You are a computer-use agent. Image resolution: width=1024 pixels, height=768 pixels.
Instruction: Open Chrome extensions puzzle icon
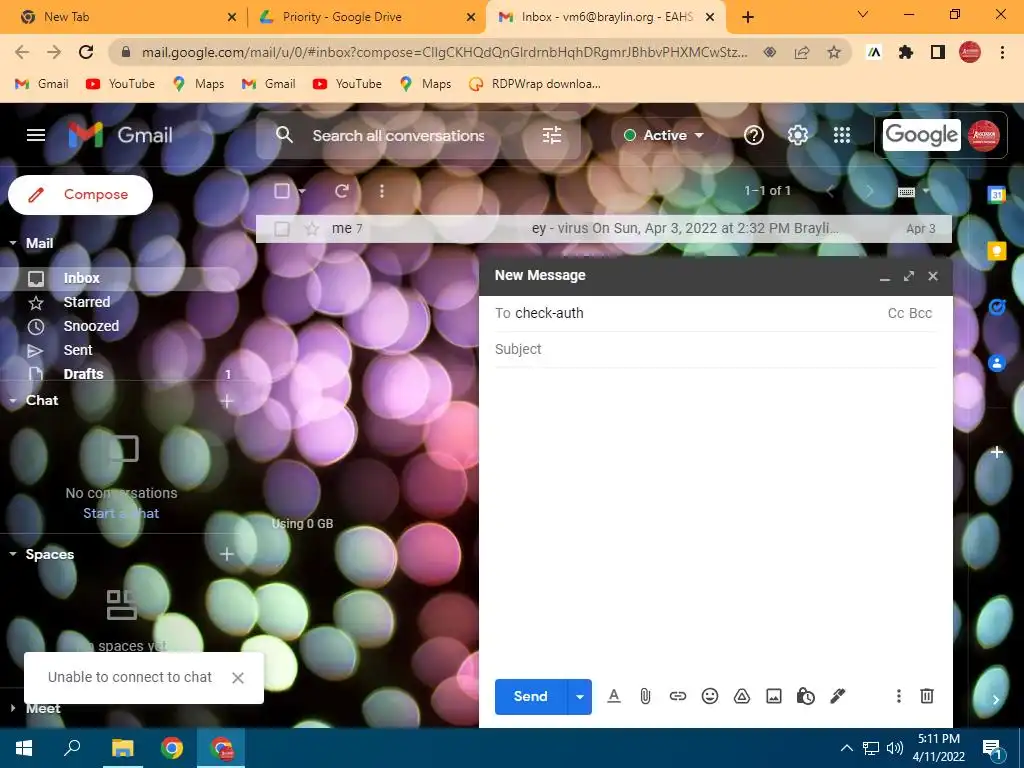point(906,52)
